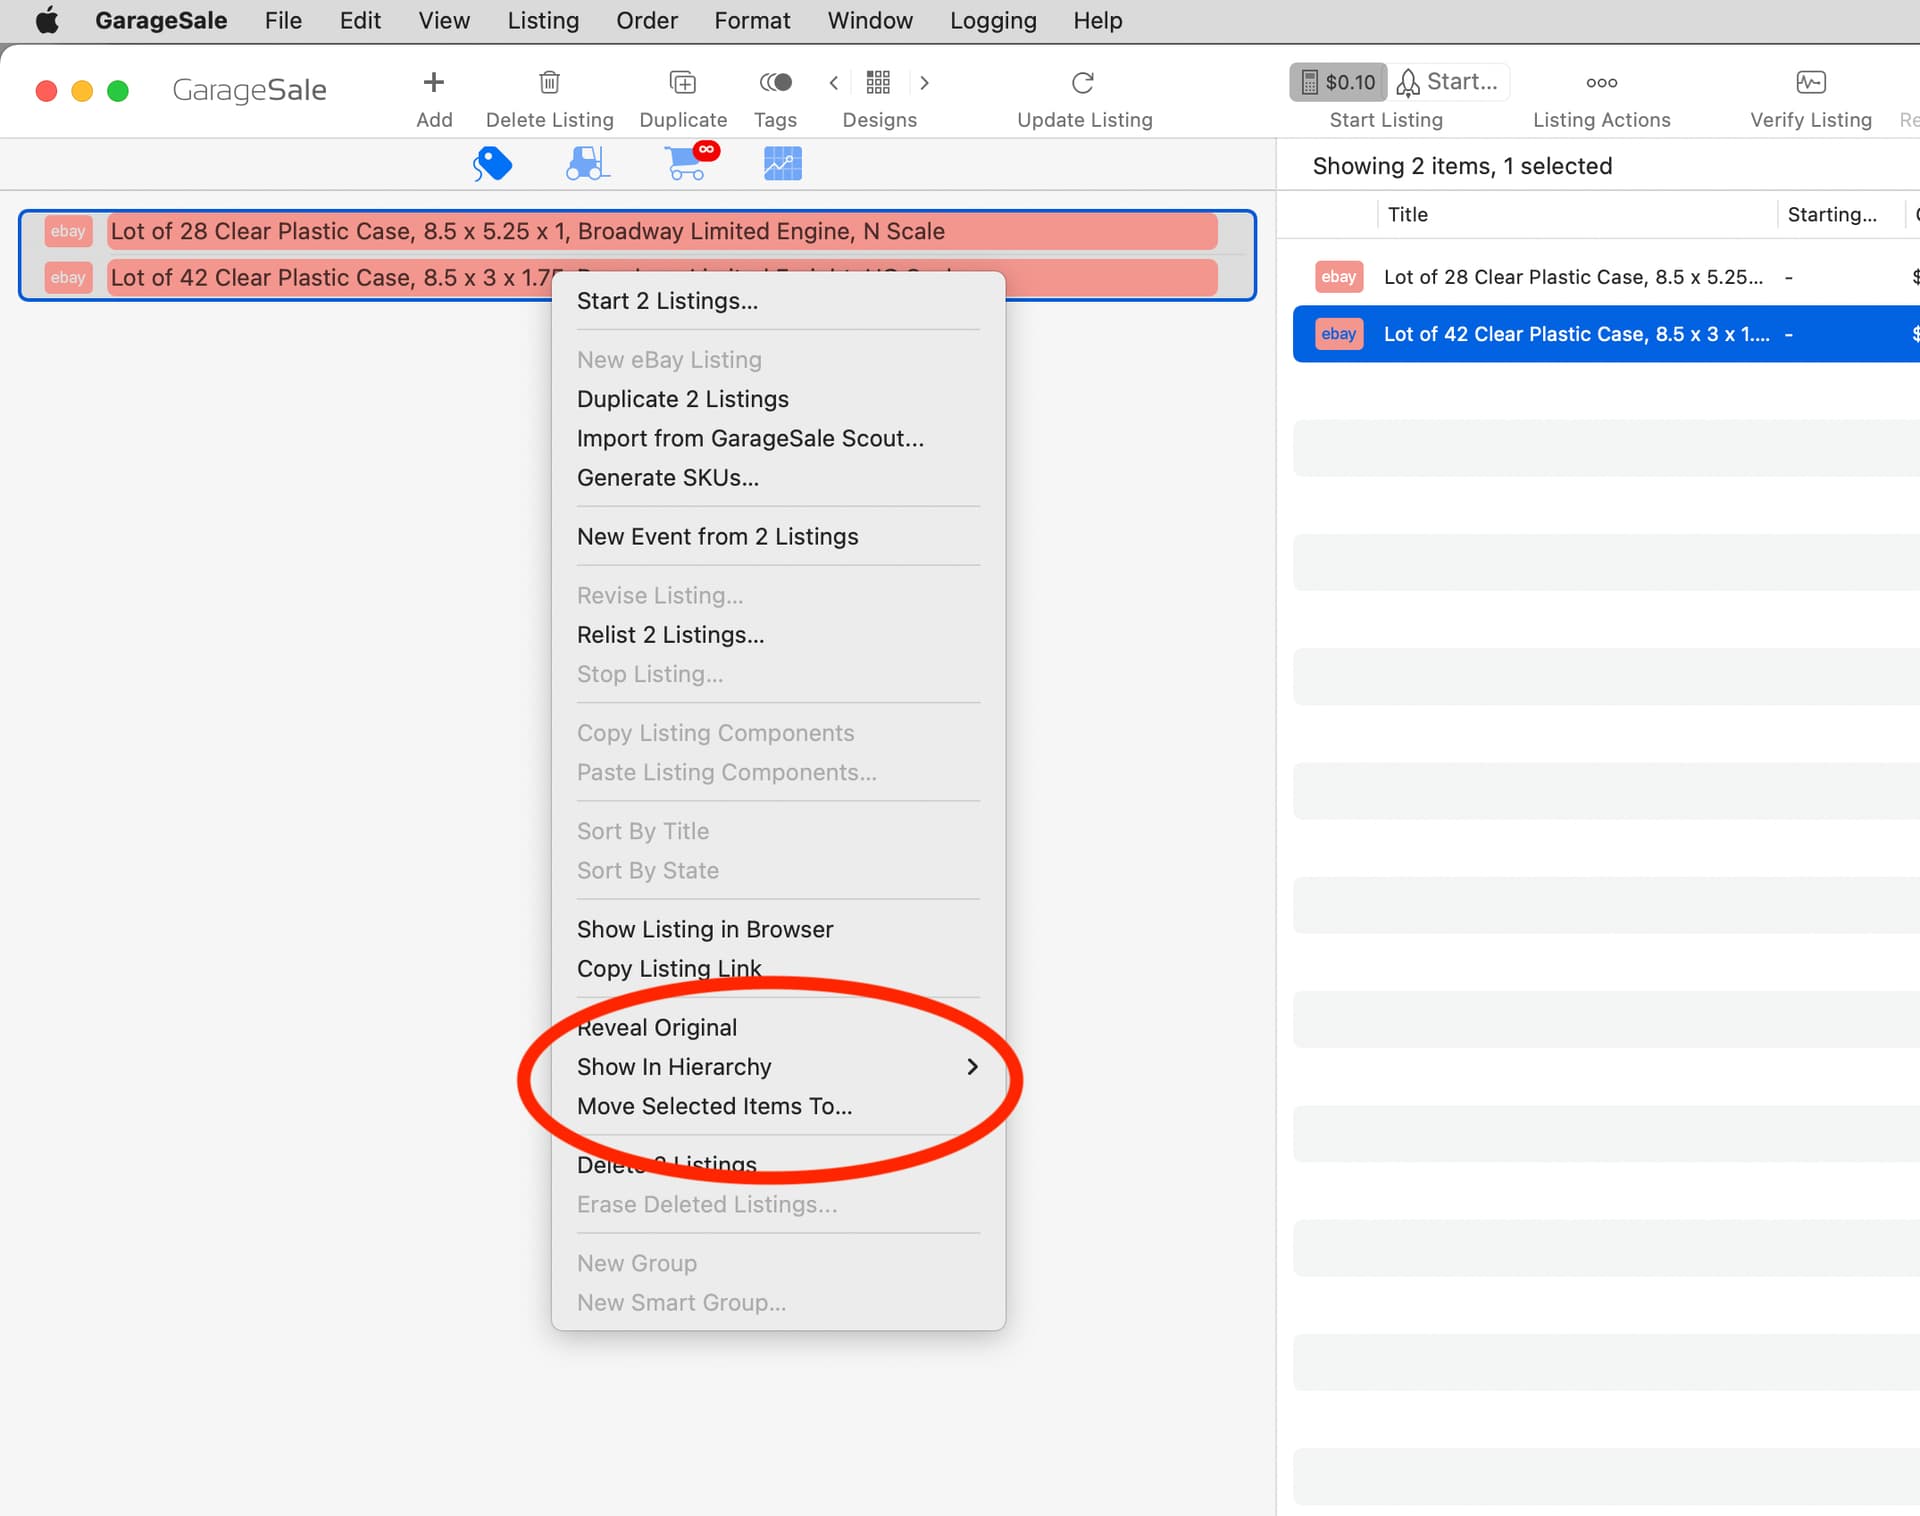1920x1516 pixels.
Task: Open the Order menu
Action: point(646,21)
